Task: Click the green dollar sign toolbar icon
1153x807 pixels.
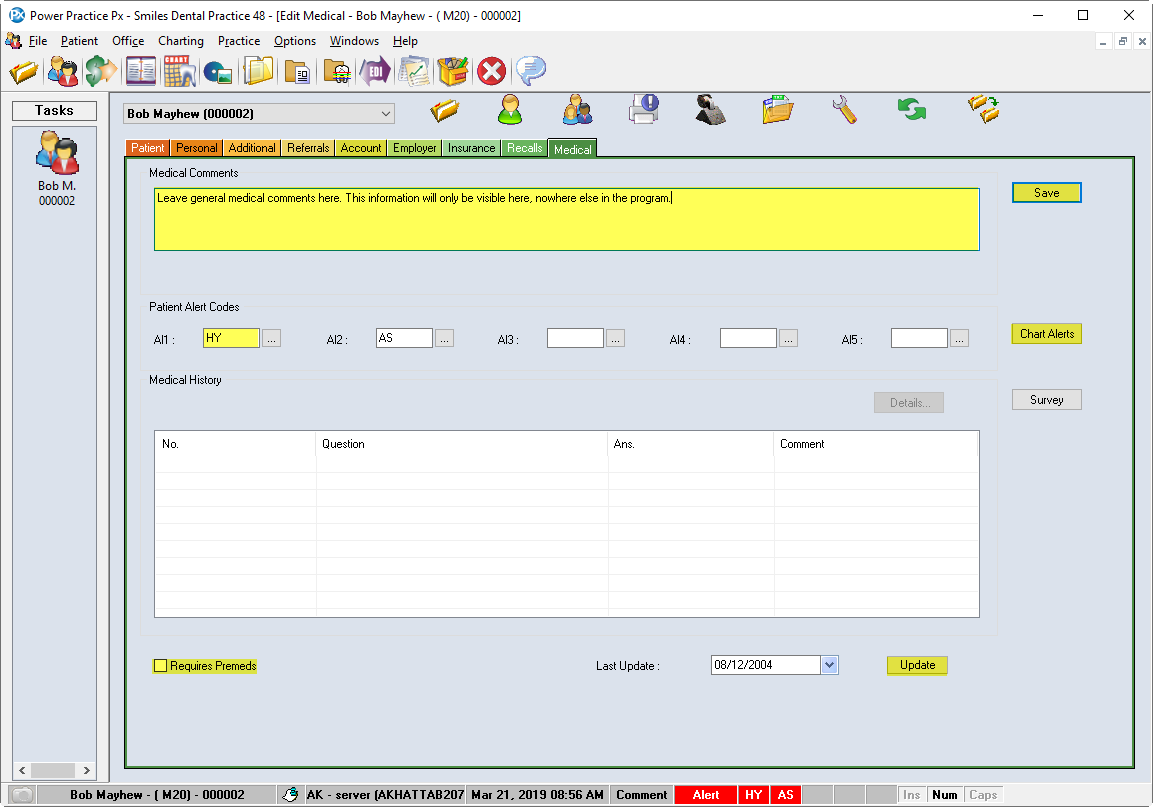Action: point(100,72)
